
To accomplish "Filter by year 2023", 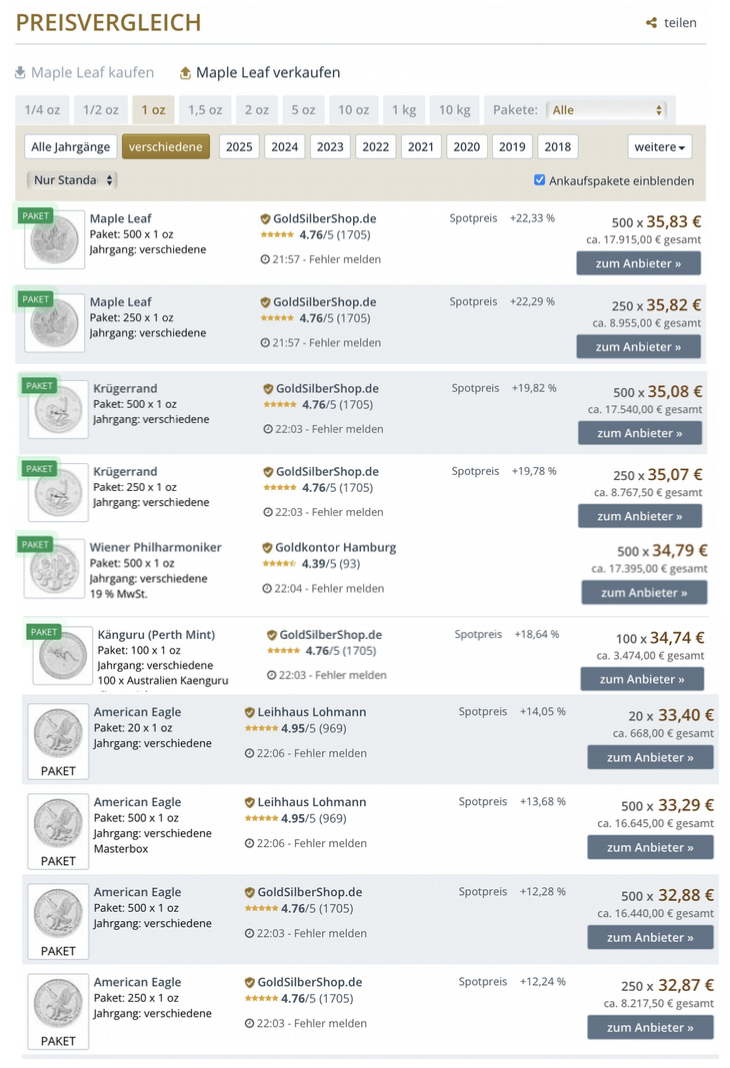I will (x=330, y=147).
